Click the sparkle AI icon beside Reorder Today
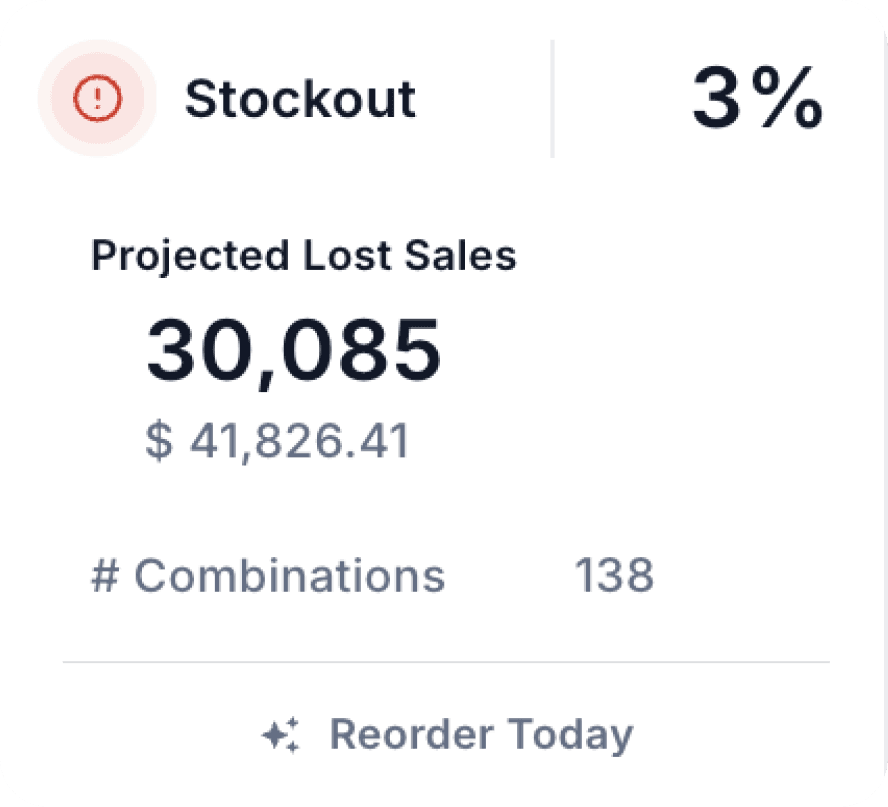The width and height of the screenshot is (888, 807). tap(285, 733)
